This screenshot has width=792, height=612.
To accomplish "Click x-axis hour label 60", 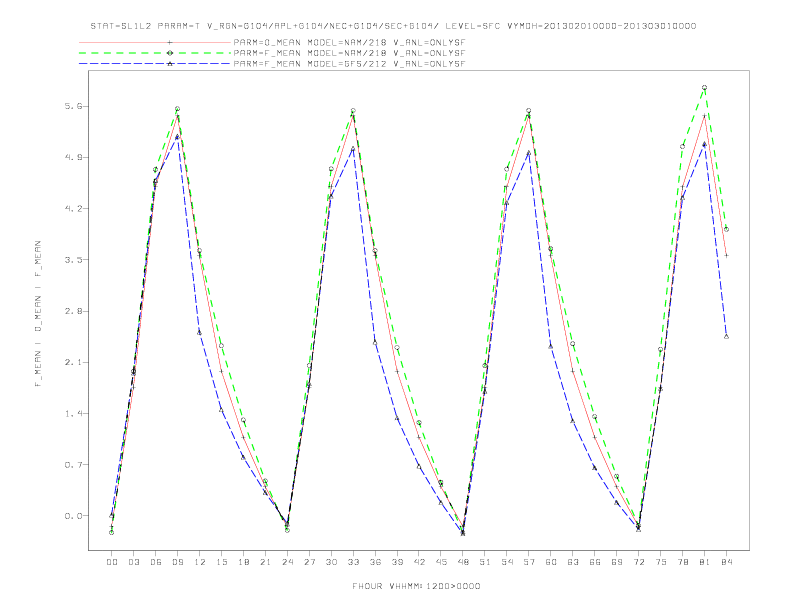I will [x=551, y=562].
